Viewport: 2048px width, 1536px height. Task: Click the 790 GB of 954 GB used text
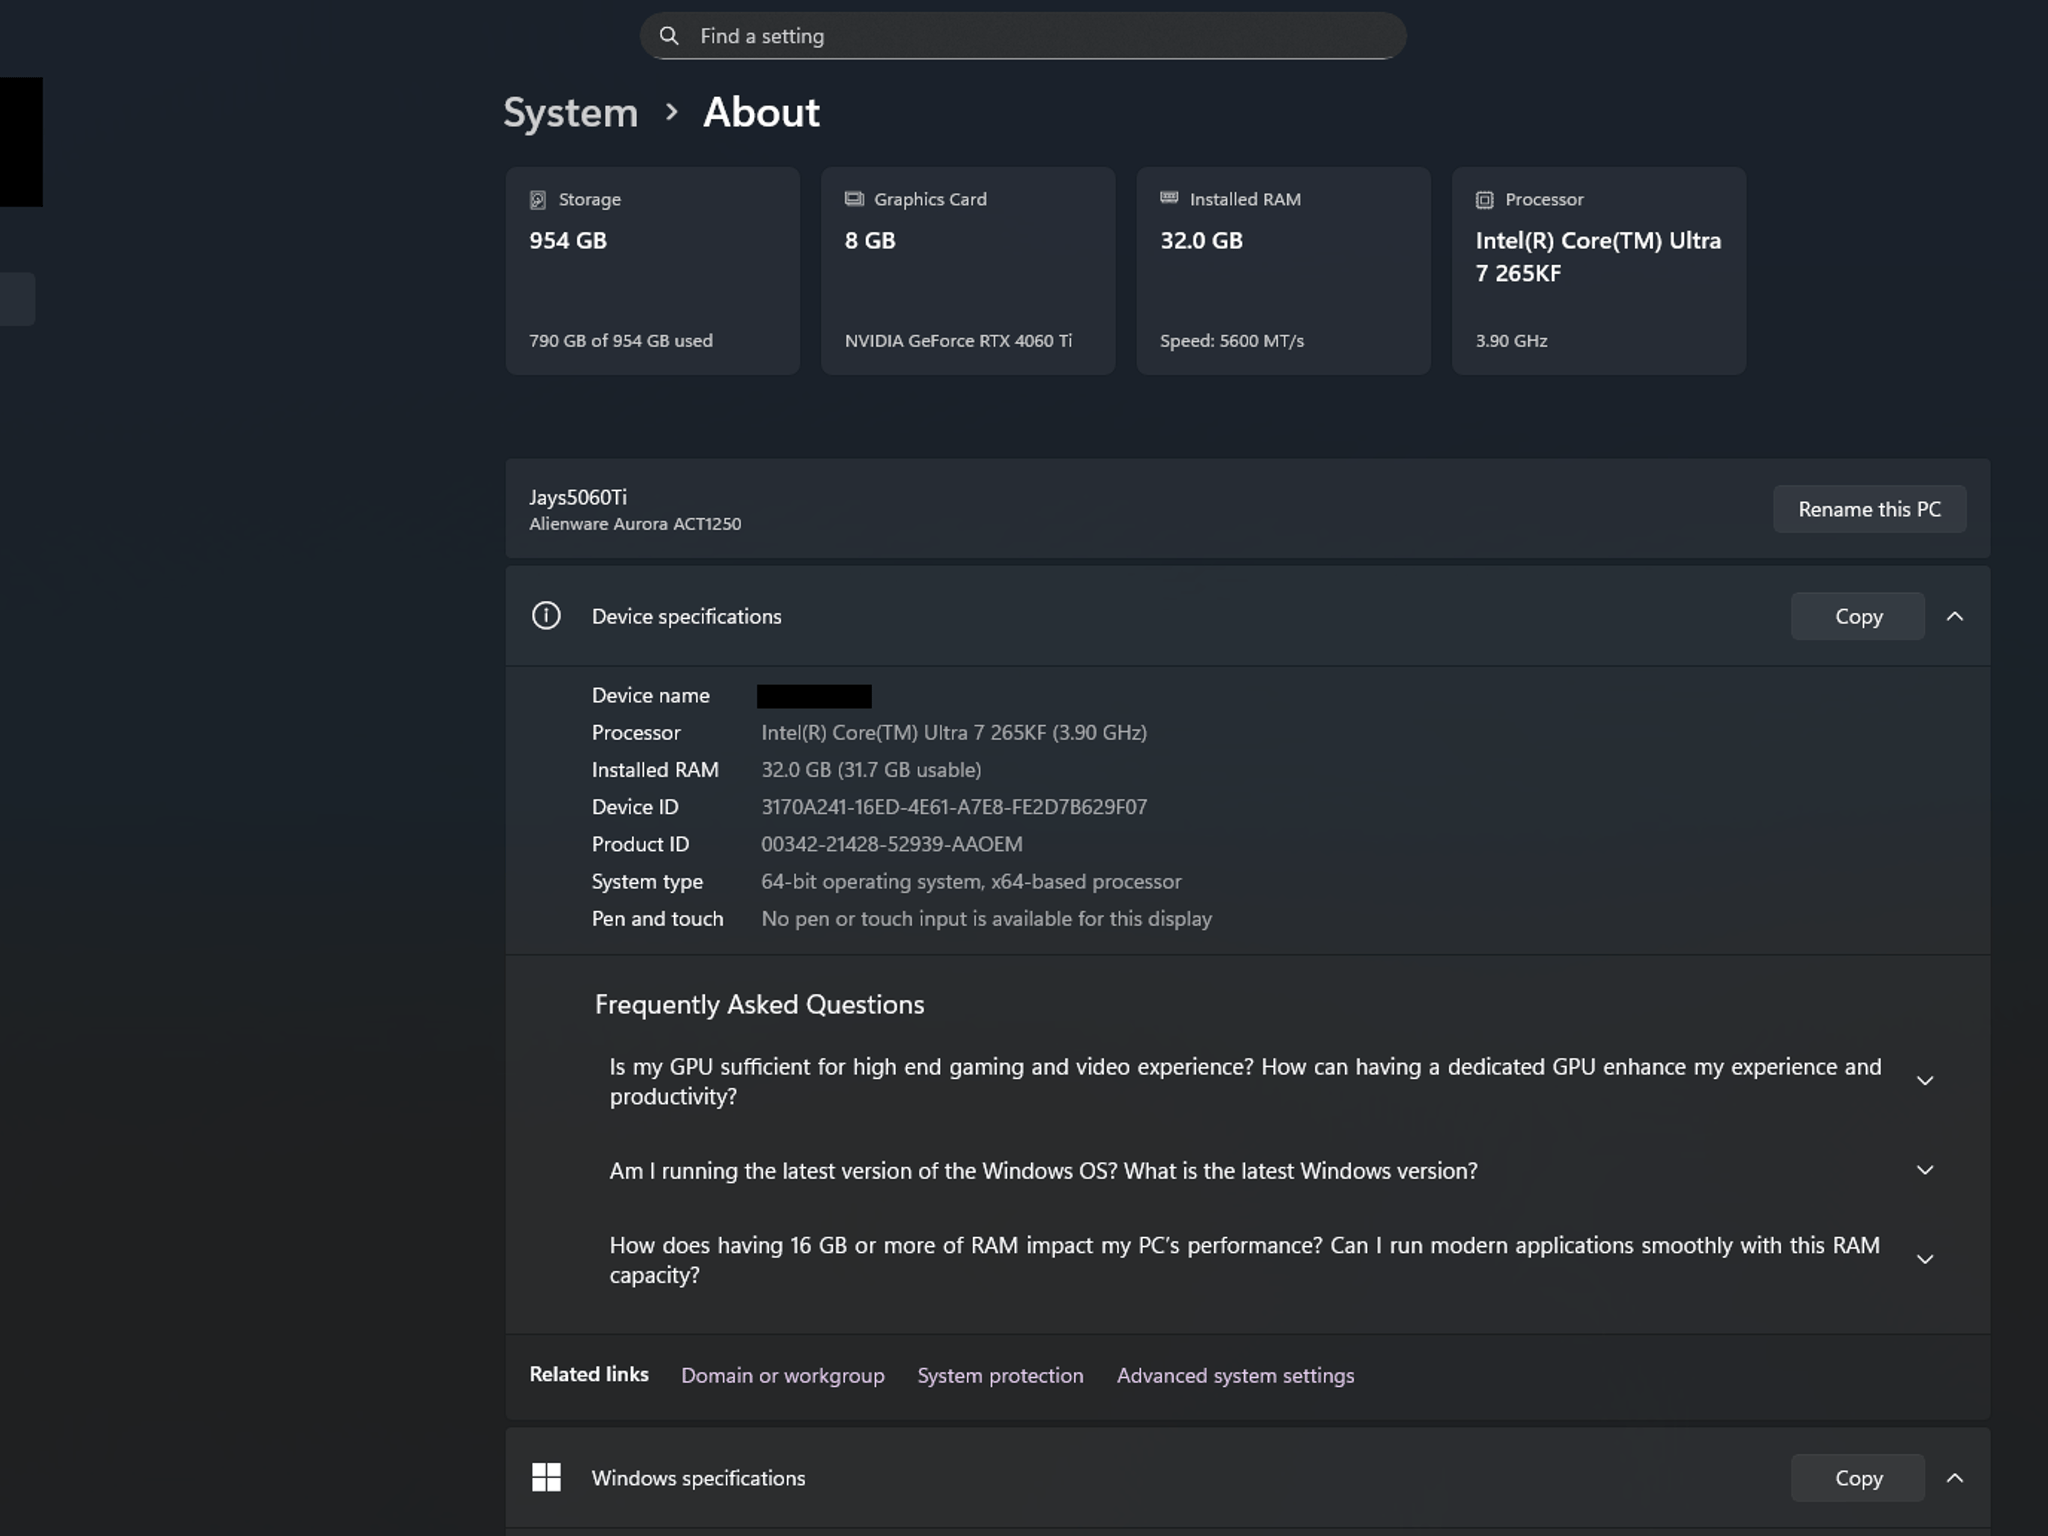coord(621,341)
